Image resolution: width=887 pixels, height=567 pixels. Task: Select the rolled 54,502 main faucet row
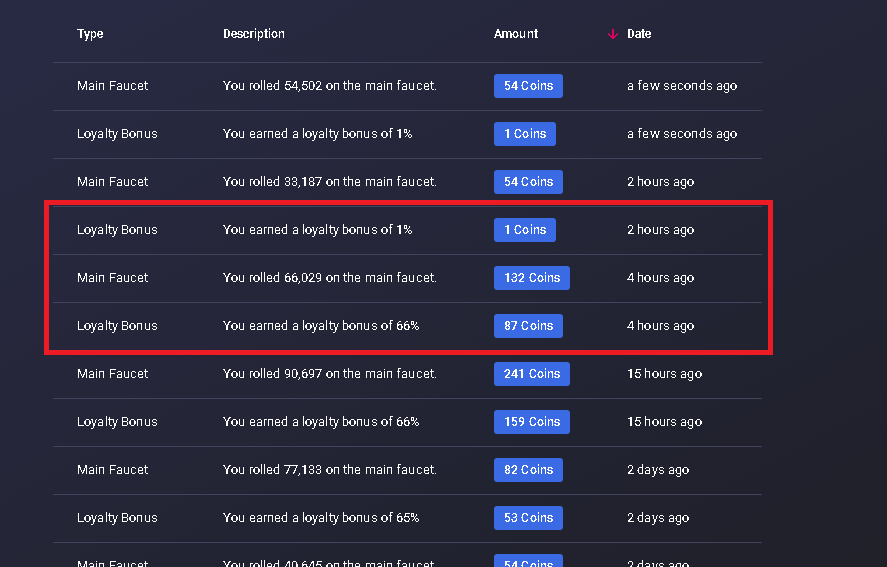[407, 86]
